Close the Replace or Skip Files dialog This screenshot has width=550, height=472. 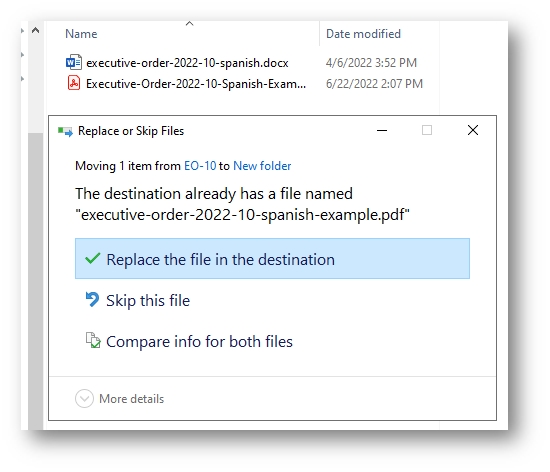[x=473, y=130]
